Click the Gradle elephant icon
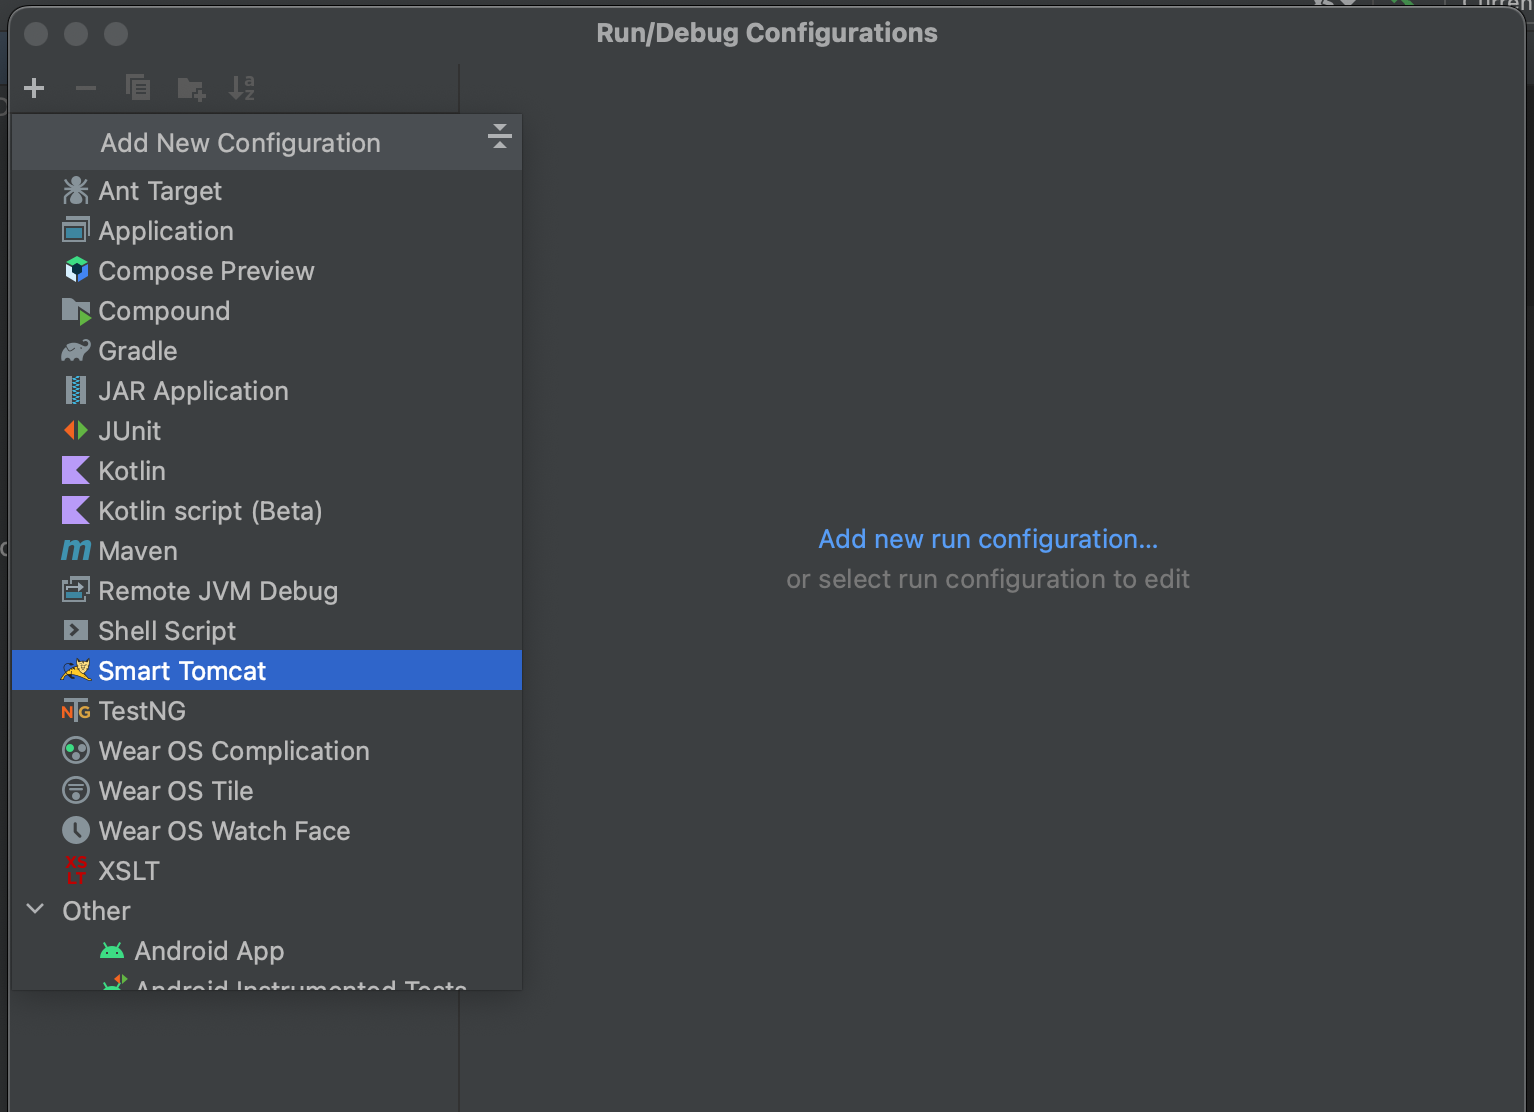 pos(76,351)
